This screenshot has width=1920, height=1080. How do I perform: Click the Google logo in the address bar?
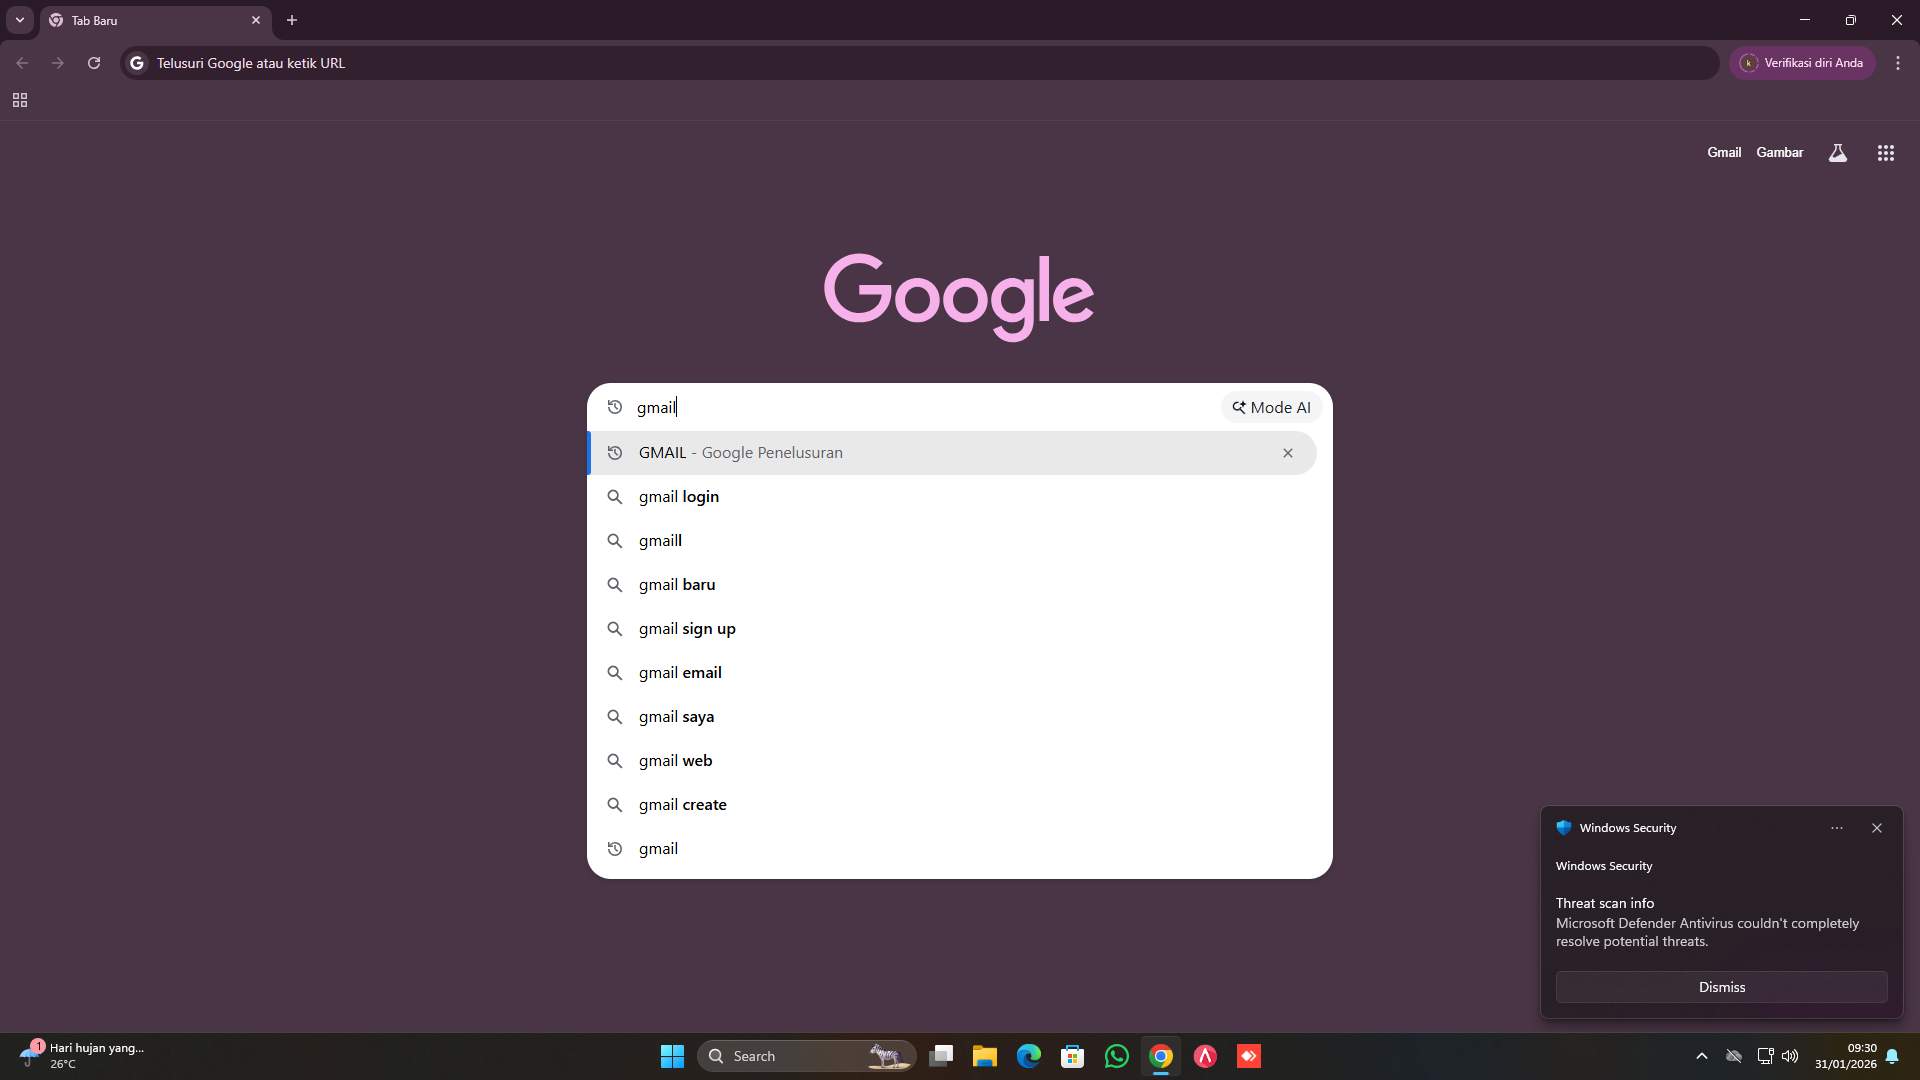[136, 62]
